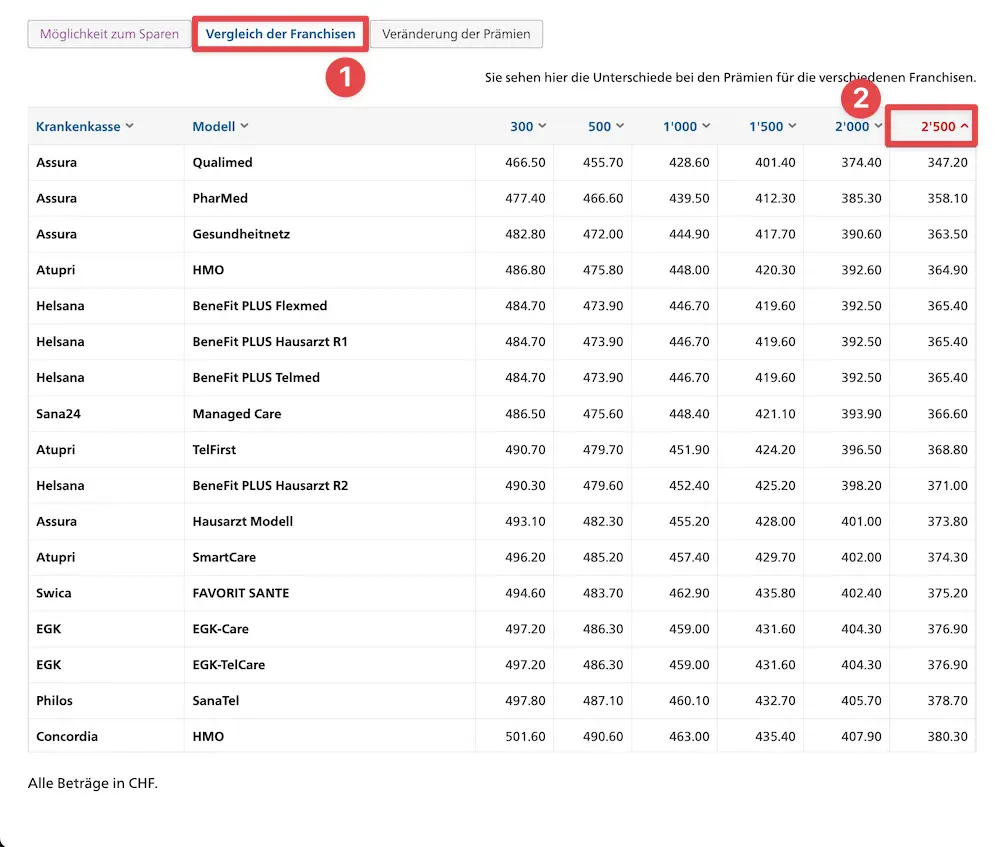
Task: Click the 373.80 premium value
Action: 947,521
